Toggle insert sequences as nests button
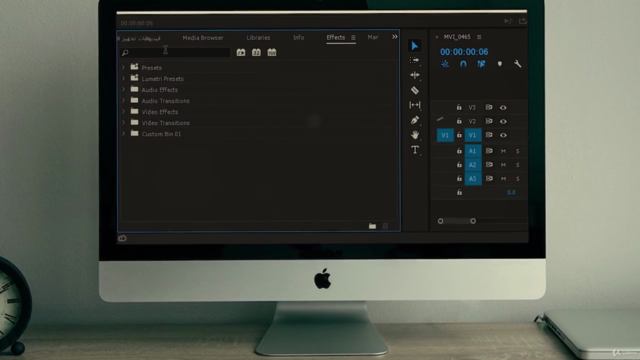This screenshot has height=360, width=640. [x=445, y=64]
